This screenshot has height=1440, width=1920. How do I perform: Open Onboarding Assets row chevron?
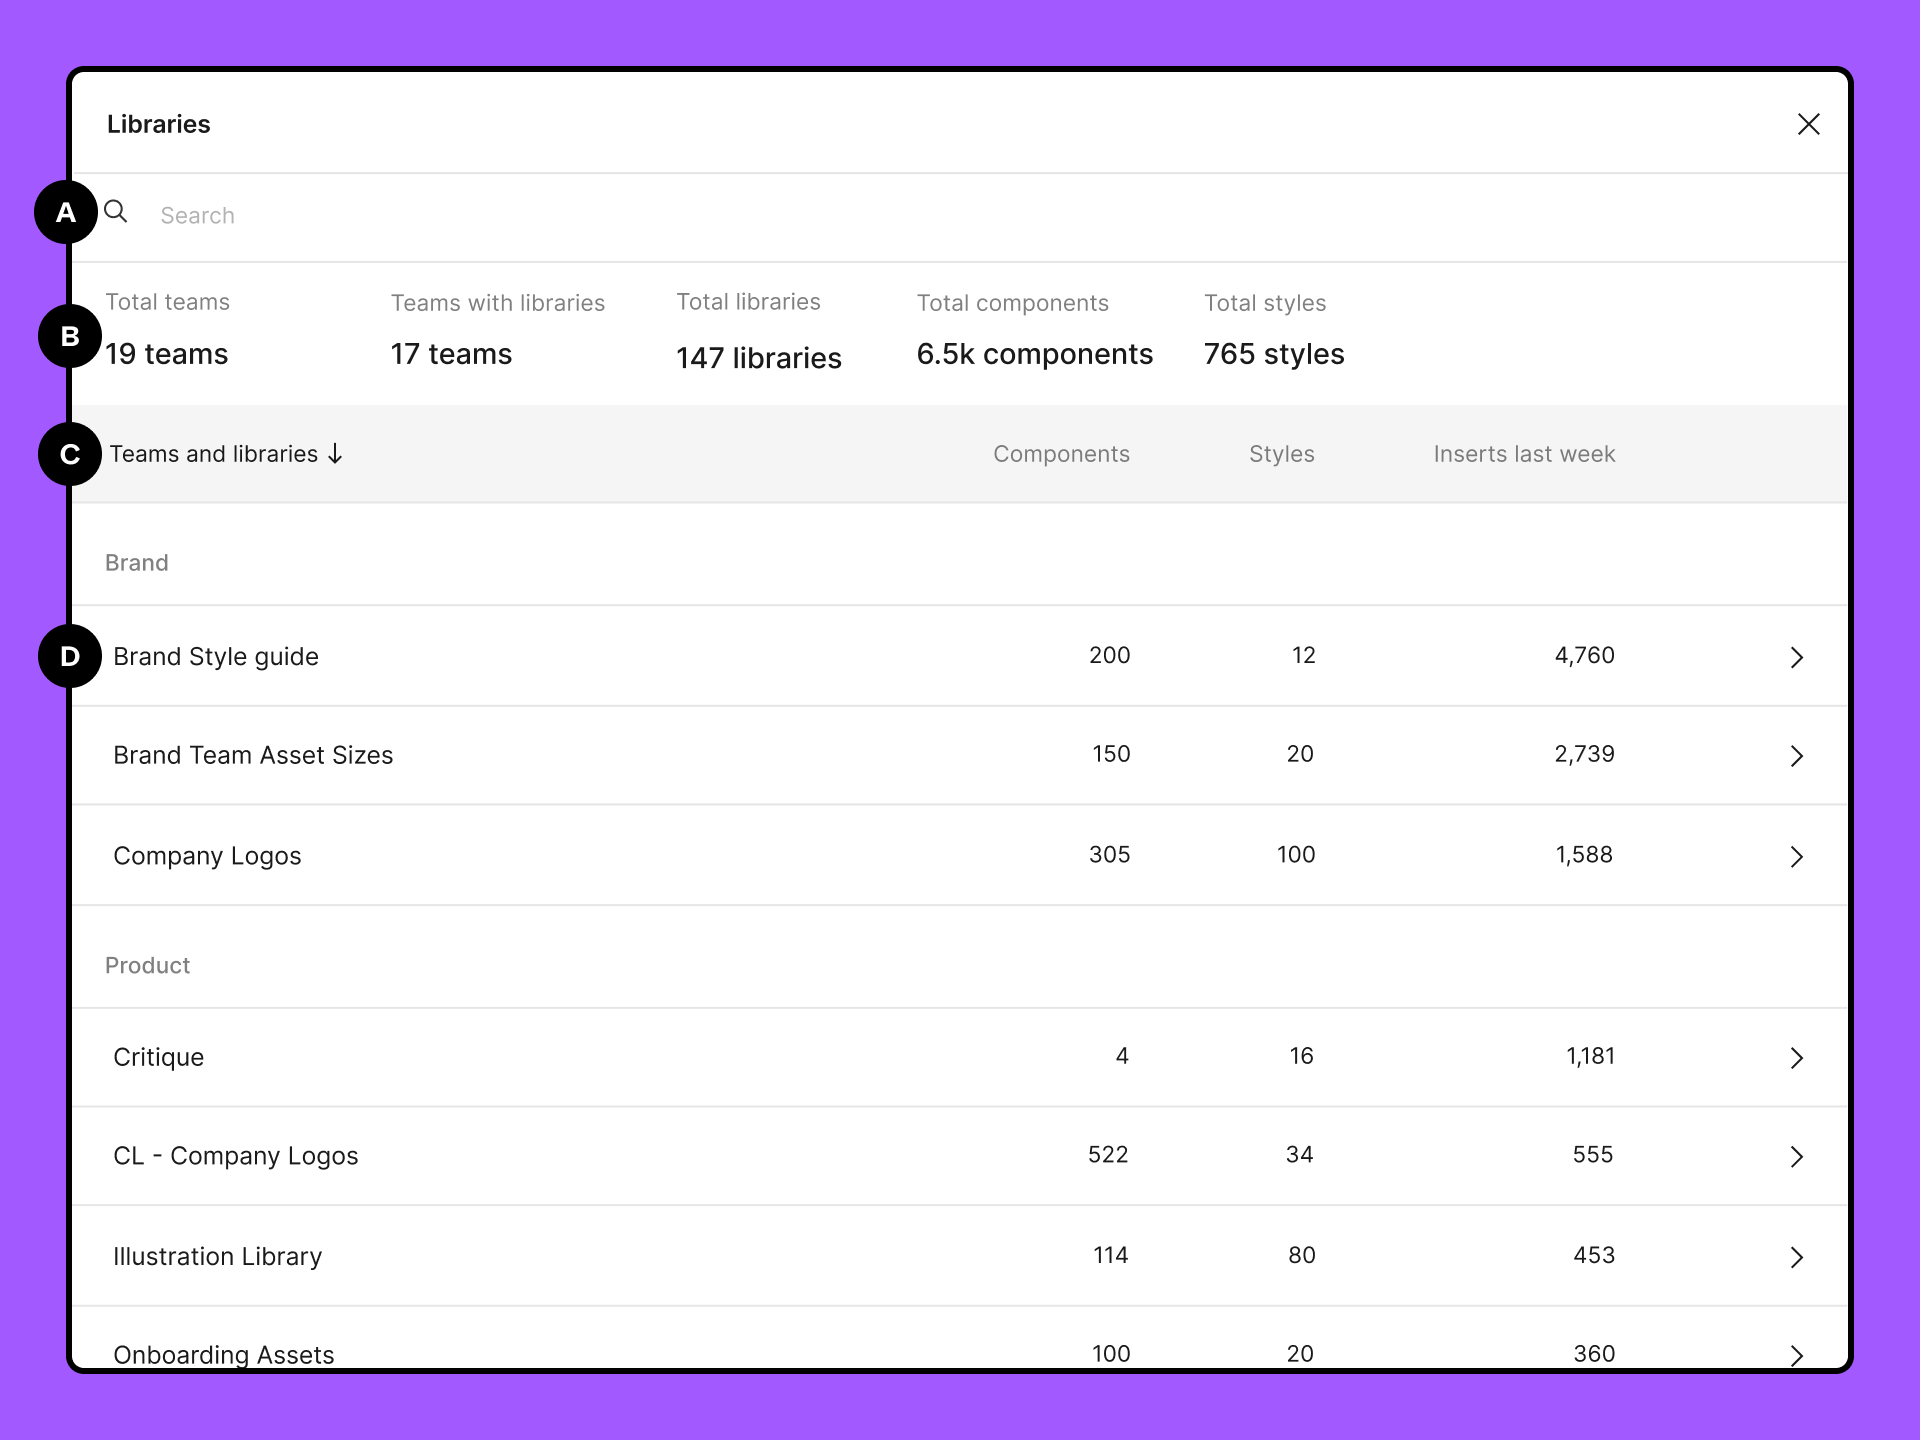click(x=1796, y=1355)
